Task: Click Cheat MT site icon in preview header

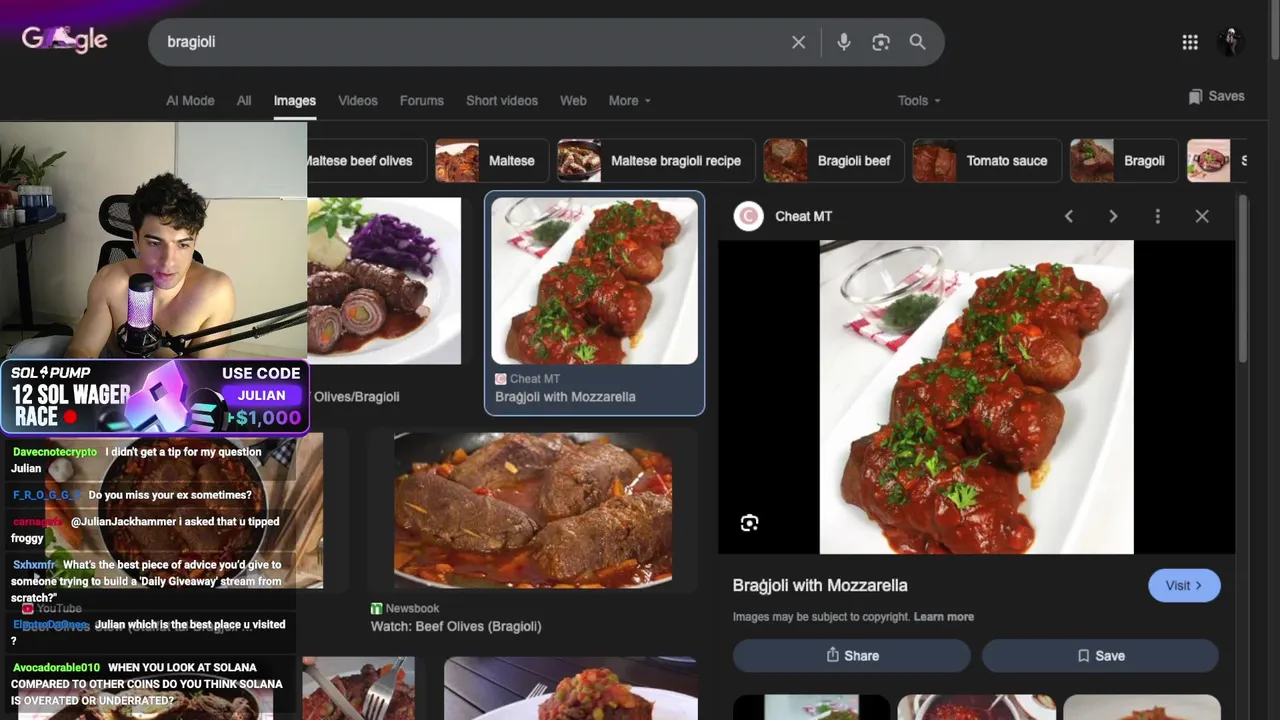Action: click(748, 216)
